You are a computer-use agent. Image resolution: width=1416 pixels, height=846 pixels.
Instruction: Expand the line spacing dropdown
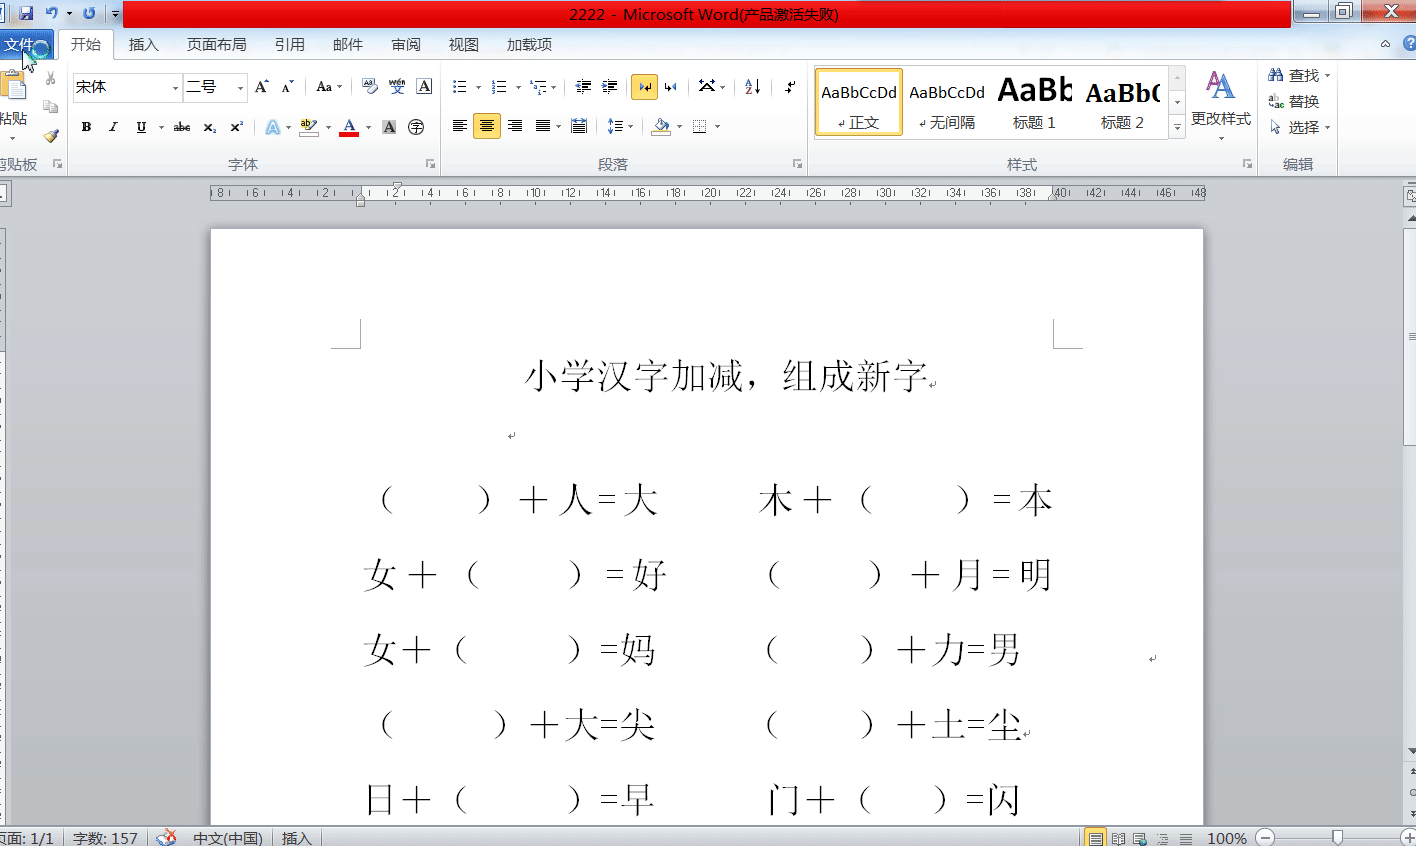[x=630, y=127]
